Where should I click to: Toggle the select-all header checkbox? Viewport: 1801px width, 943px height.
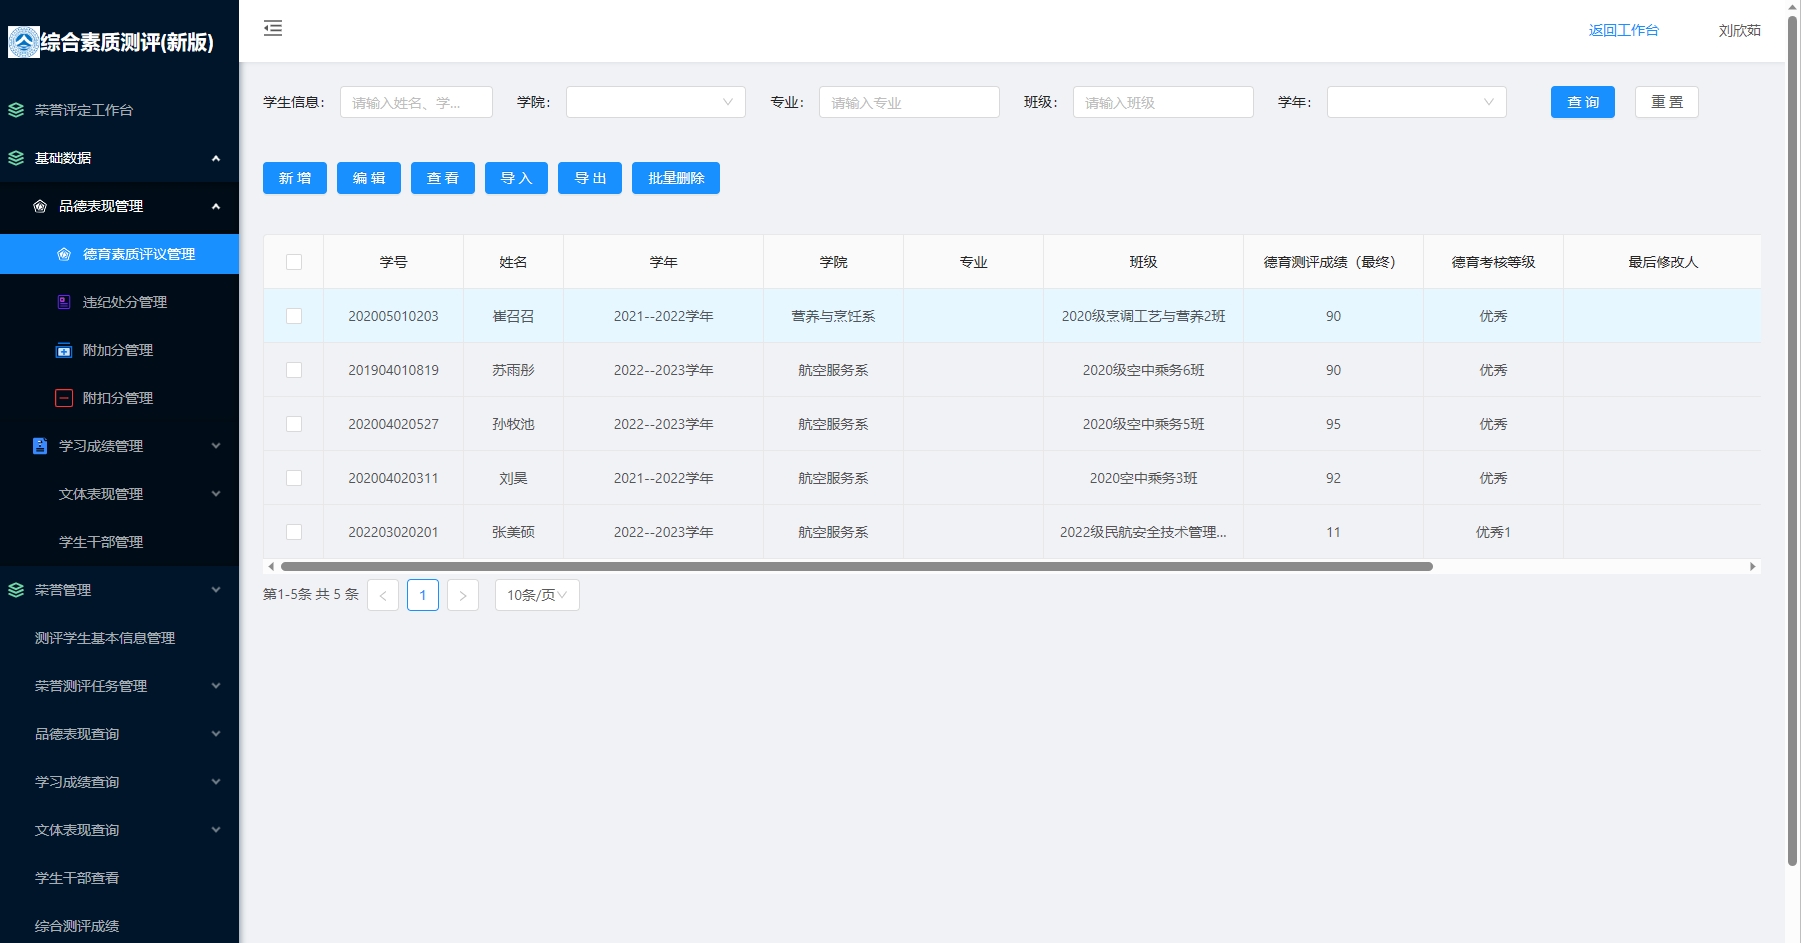pyautogui.click(x=294, y=262)
